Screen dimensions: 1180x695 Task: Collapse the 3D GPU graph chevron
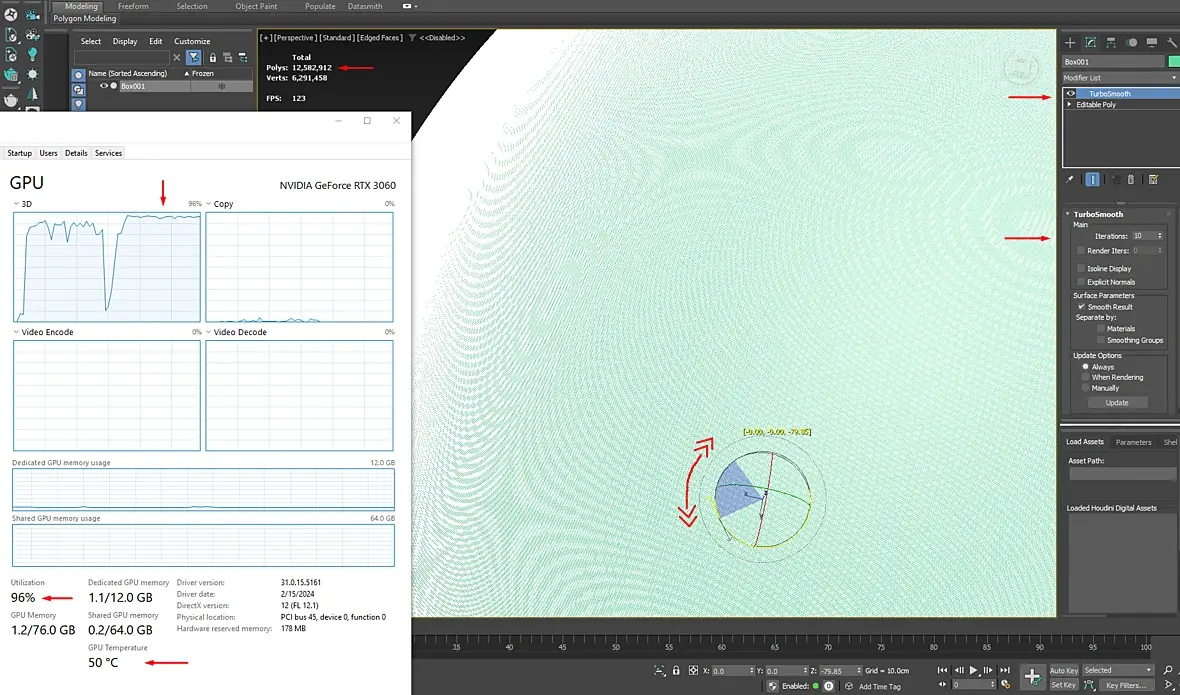coord(17,204)
